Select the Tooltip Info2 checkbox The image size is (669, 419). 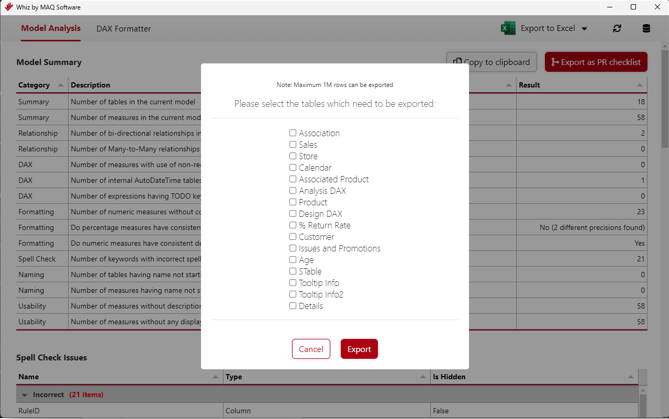pyautogui.click(x=293, y=295)
